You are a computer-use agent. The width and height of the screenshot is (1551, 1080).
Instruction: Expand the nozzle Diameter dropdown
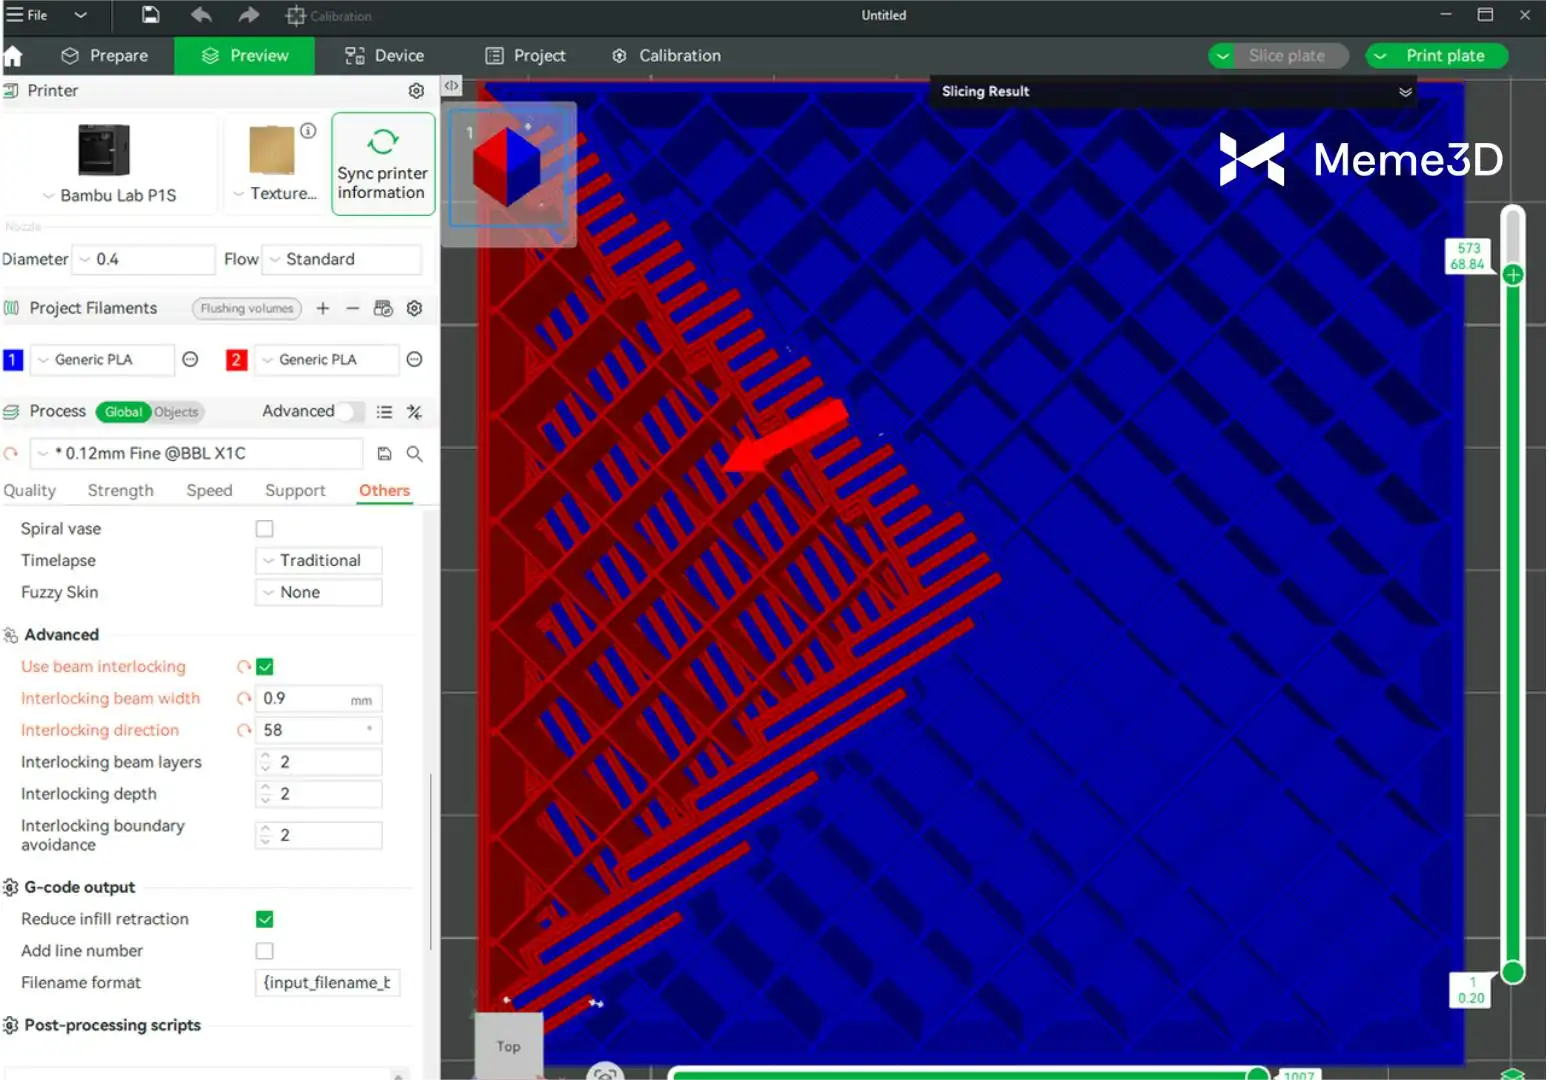click(x=145, y=260)
